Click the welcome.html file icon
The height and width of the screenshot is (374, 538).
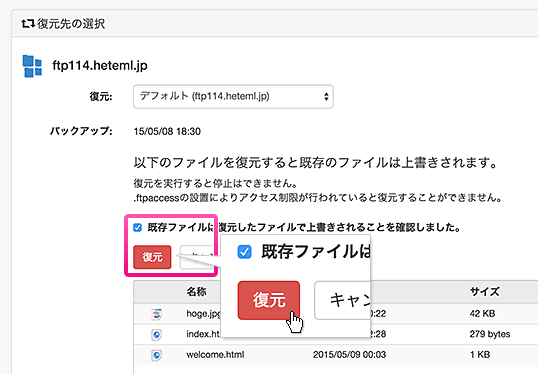coord(156,355)
